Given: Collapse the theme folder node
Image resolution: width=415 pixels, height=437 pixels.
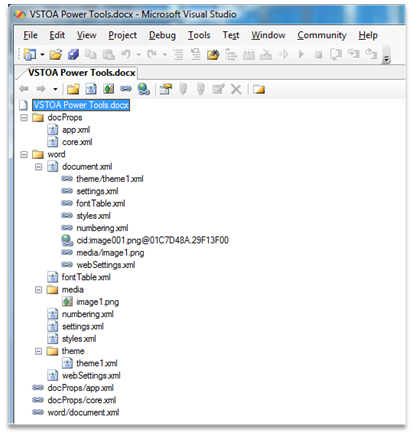Looking at the screenshot, I should pos(39,351).
